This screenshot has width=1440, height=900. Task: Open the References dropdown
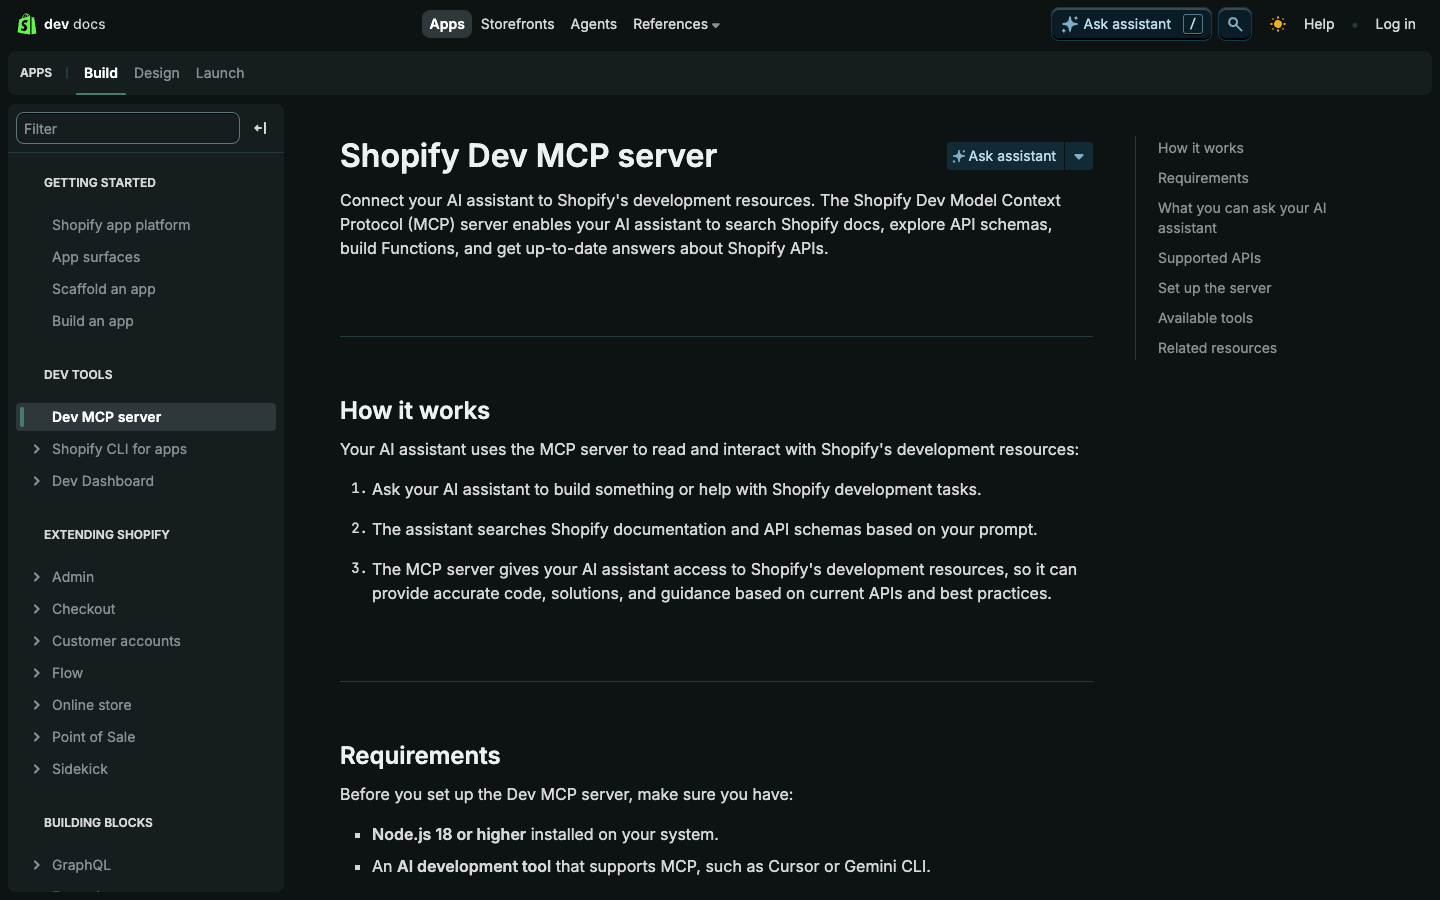676,24
